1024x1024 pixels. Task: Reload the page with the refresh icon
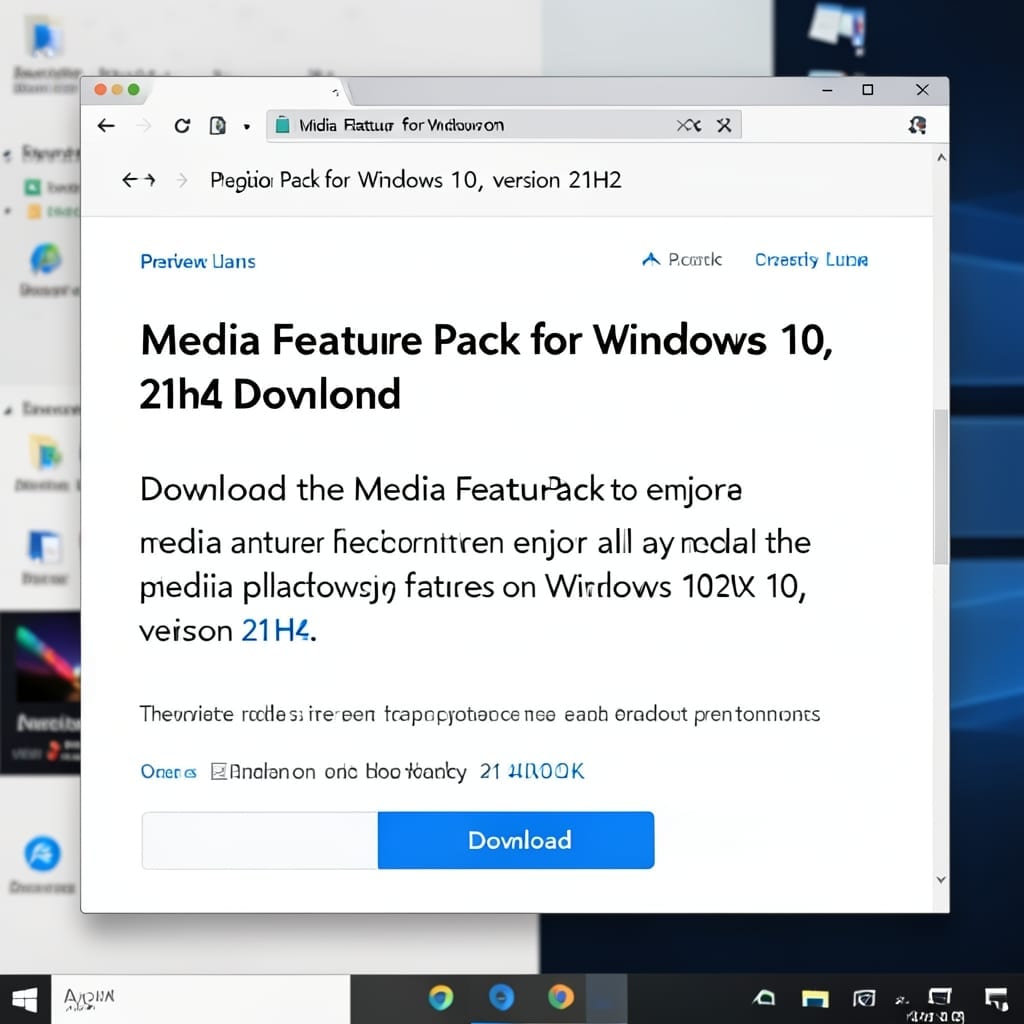point(182,125)
